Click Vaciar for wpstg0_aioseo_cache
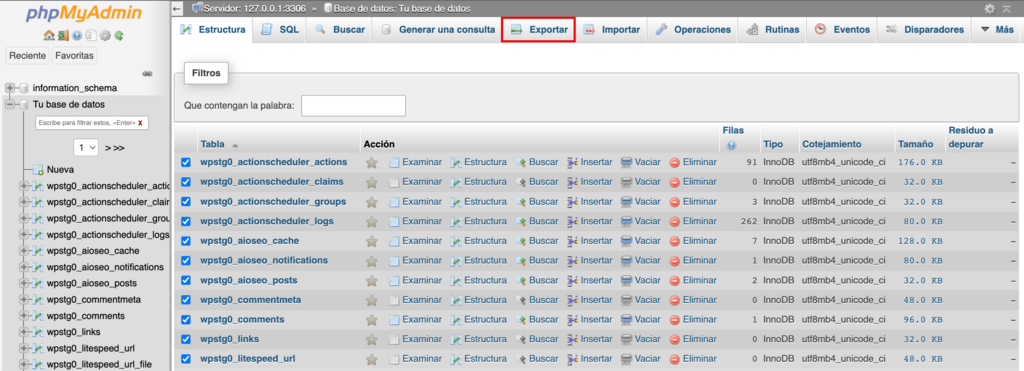 [x=641, y=241]
